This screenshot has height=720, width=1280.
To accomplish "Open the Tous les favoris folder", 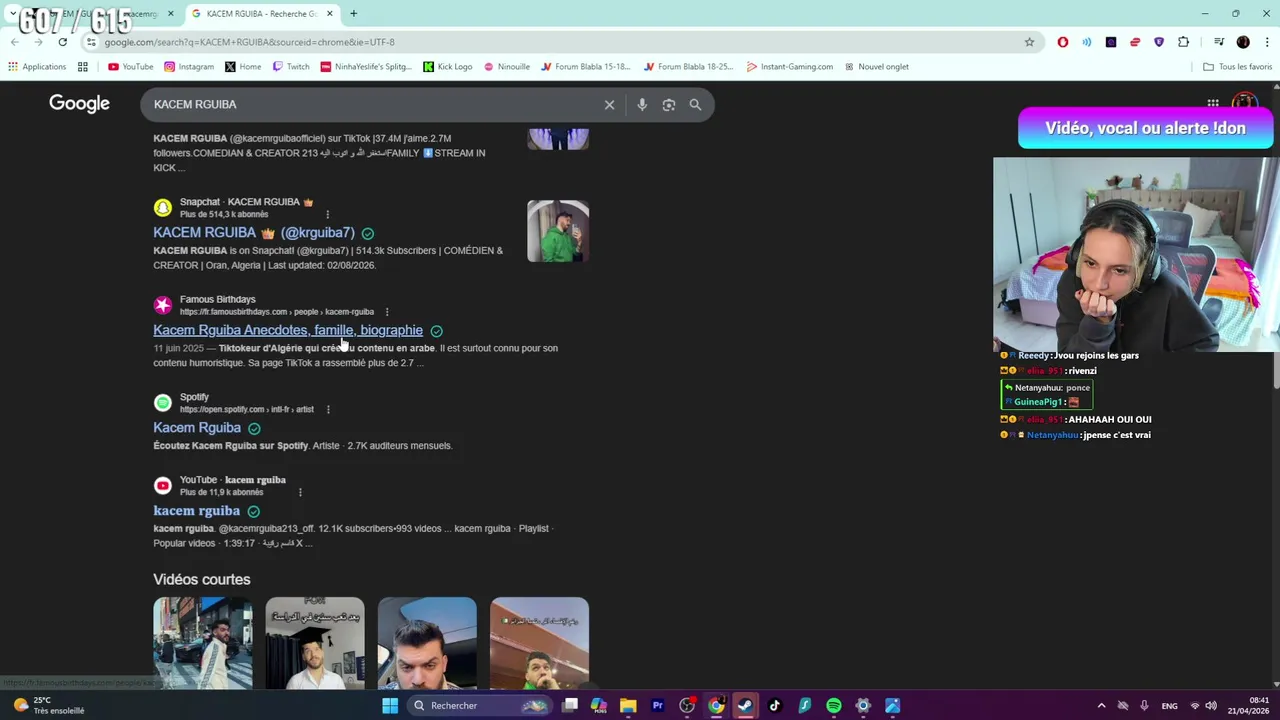I will tap(1237, 67).
